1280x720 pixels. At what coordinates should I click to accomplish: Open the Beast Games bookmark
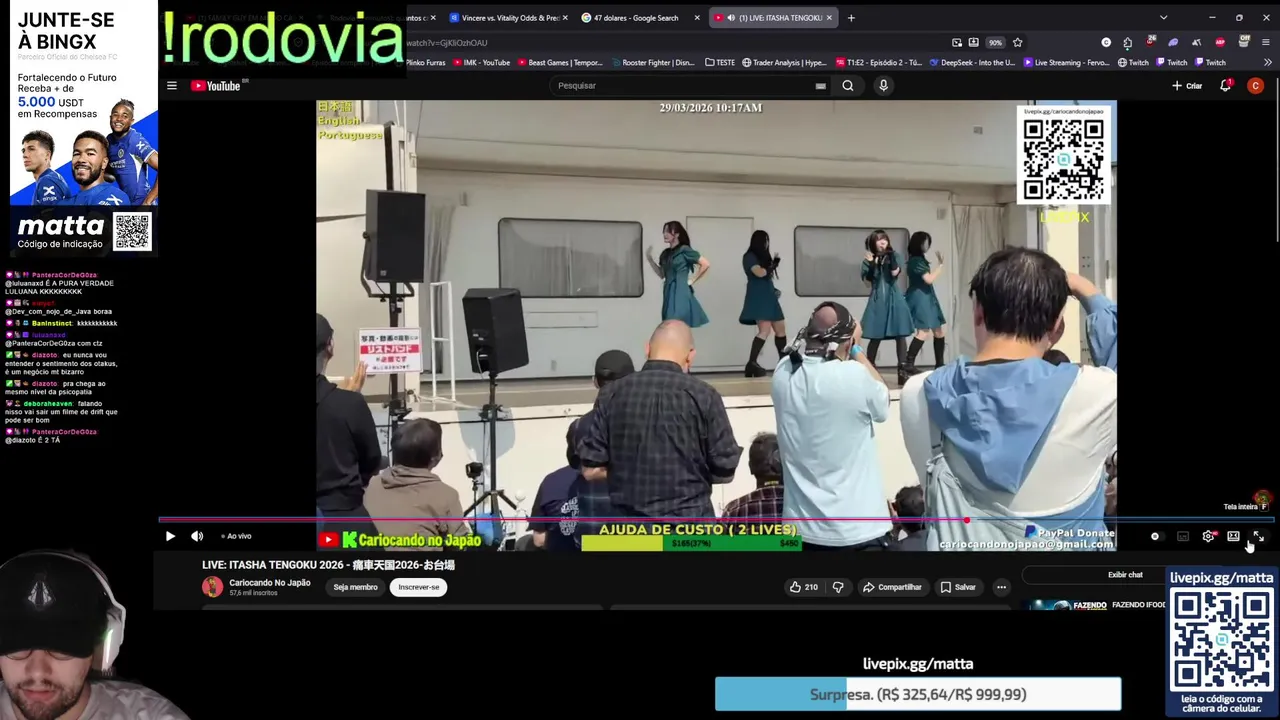[560, 63]
